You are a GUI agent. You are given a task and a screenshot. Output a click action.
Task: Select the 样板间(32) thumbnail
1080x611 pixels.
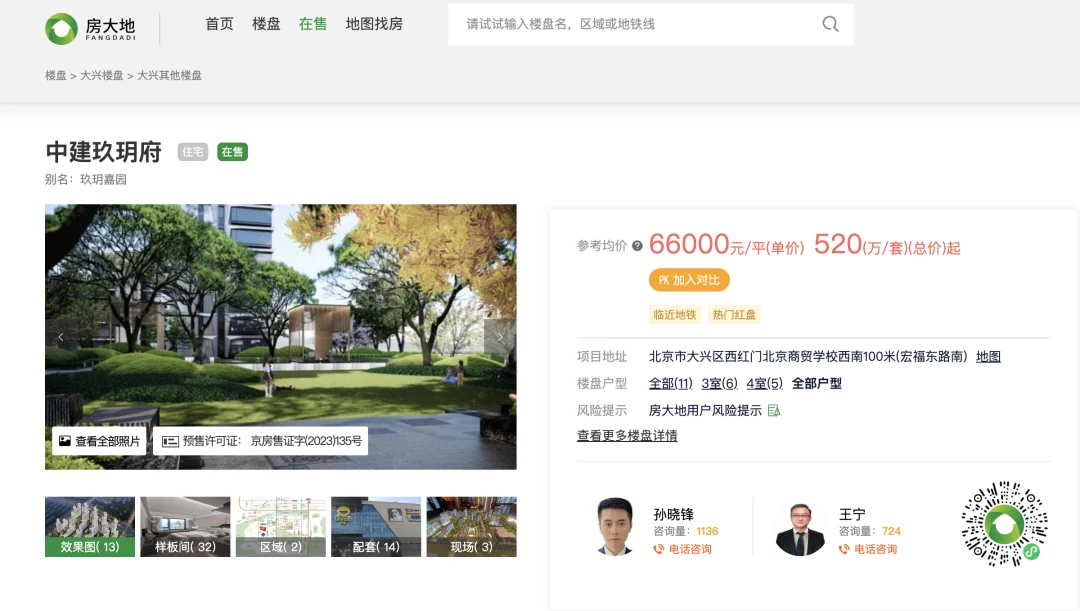(184, 527)
